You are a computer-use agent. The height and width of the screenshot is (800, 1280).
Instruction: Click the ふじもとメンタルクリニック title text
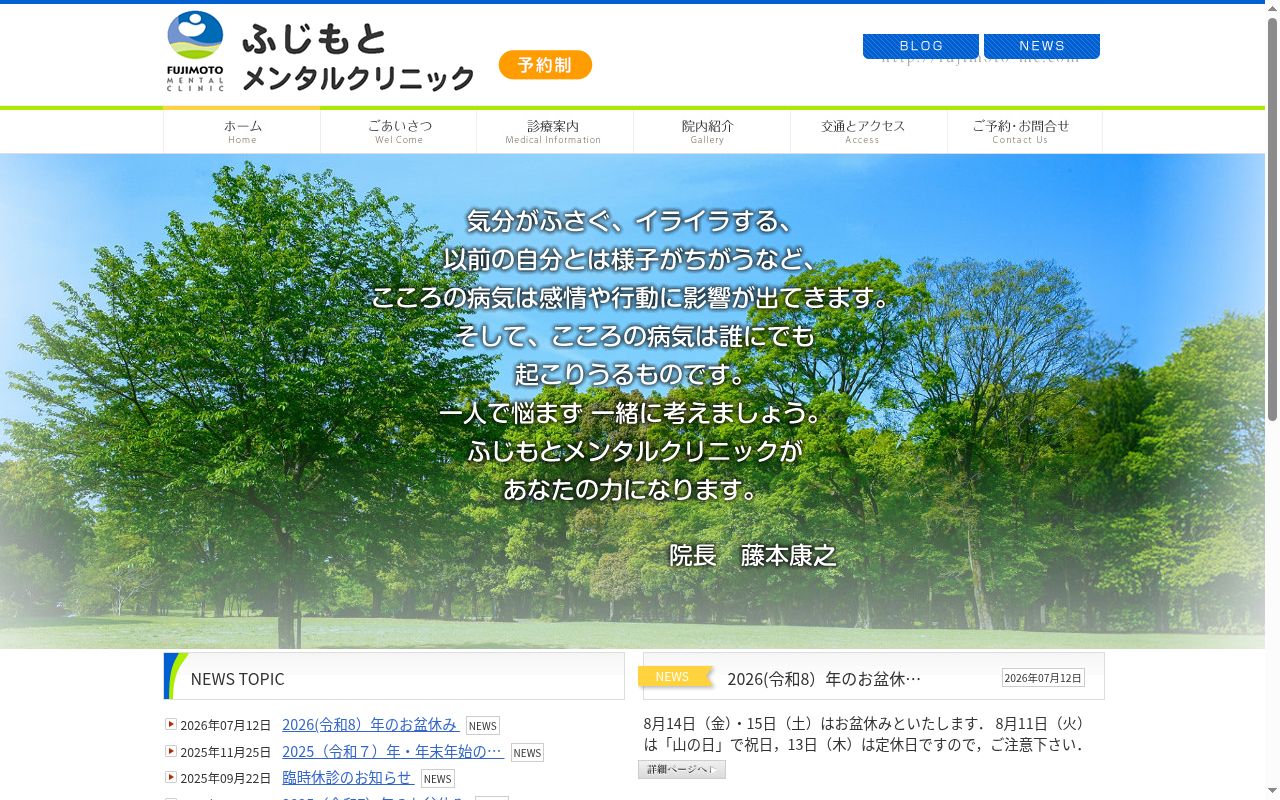(x=358, y=58)
